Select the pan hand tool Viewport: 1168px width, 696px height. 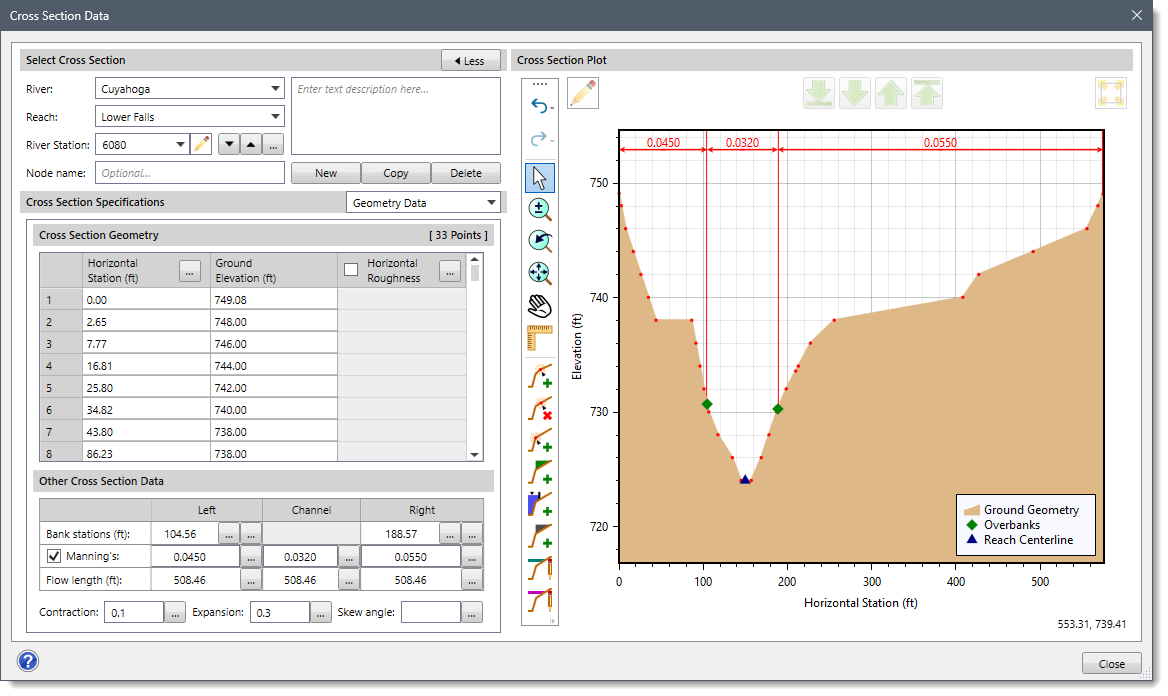(539, 306)
